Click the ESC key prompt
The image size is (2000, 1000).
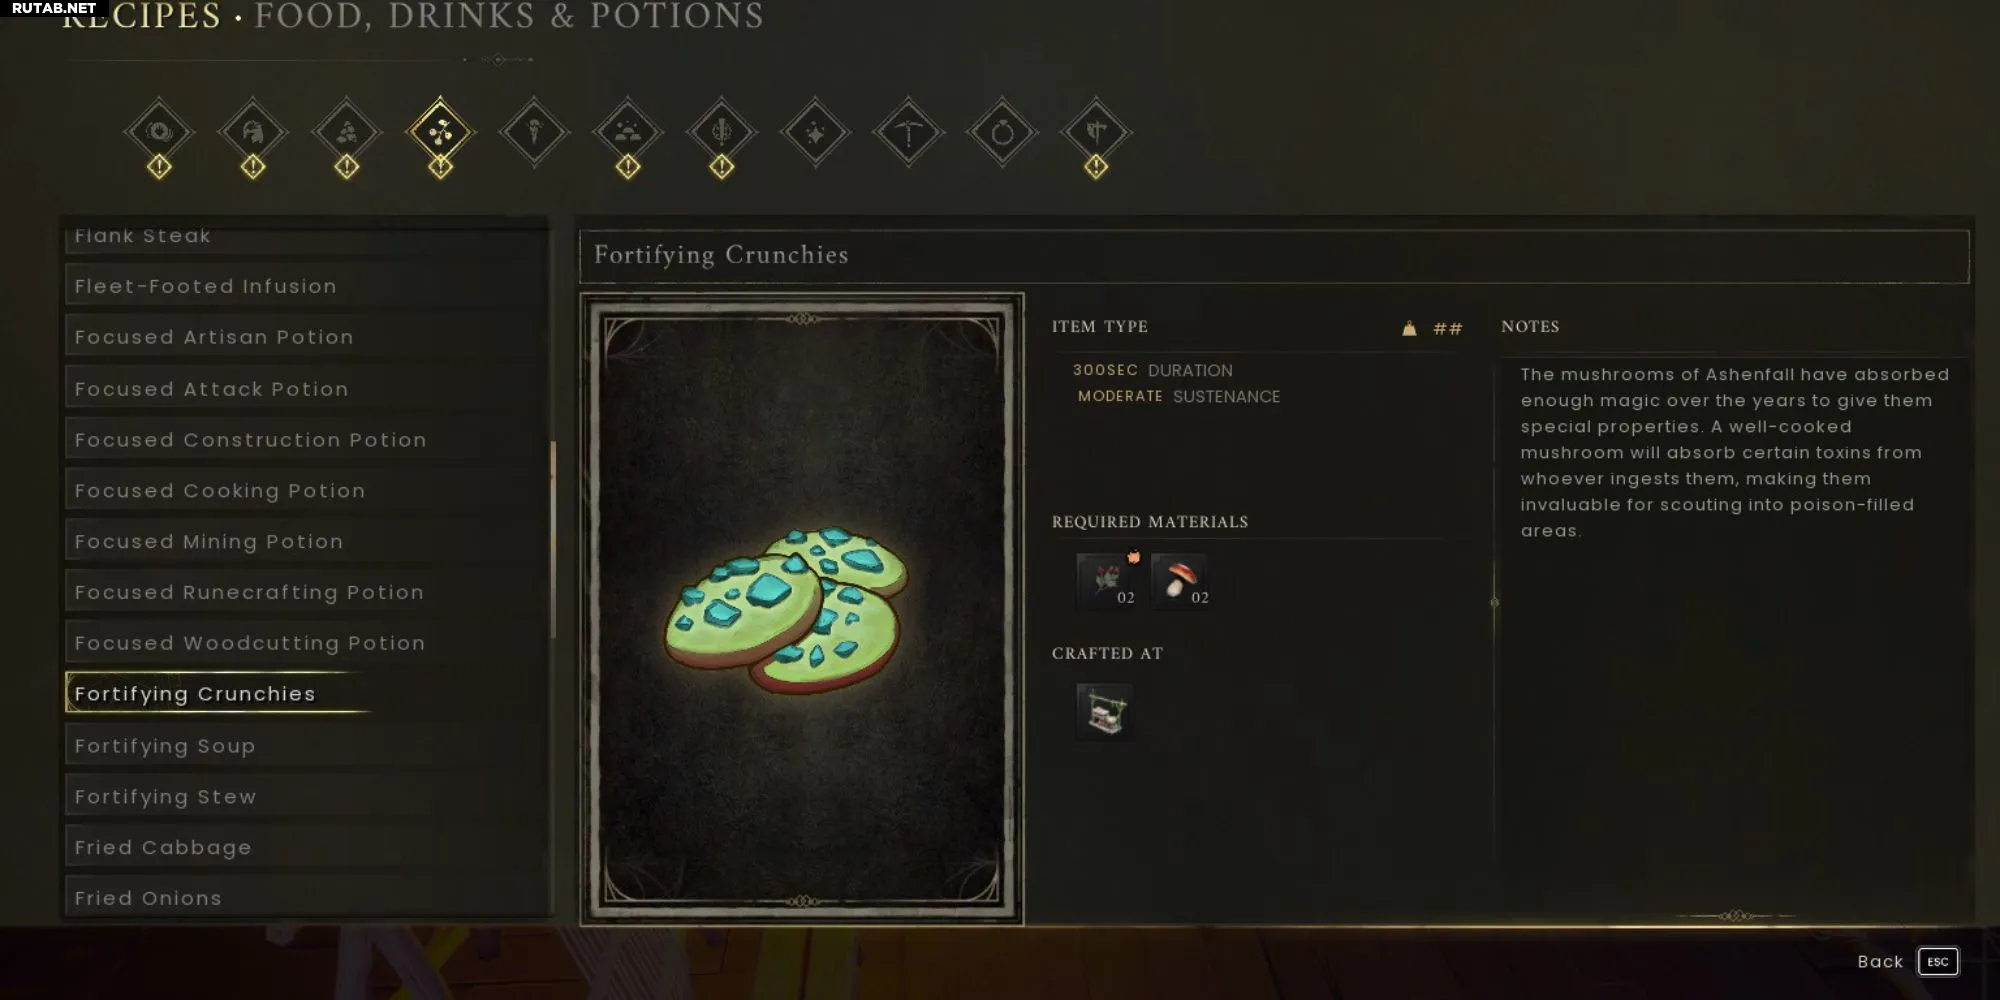[1938, 962]
